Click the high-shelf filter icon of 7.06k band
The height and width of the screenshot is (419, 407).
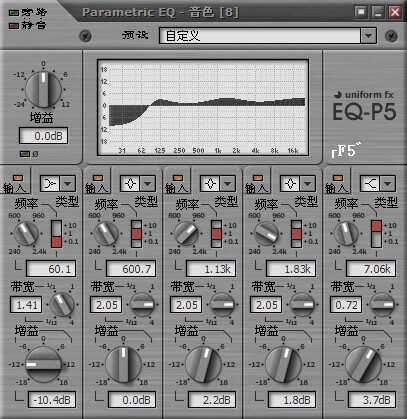coord(370,183)
